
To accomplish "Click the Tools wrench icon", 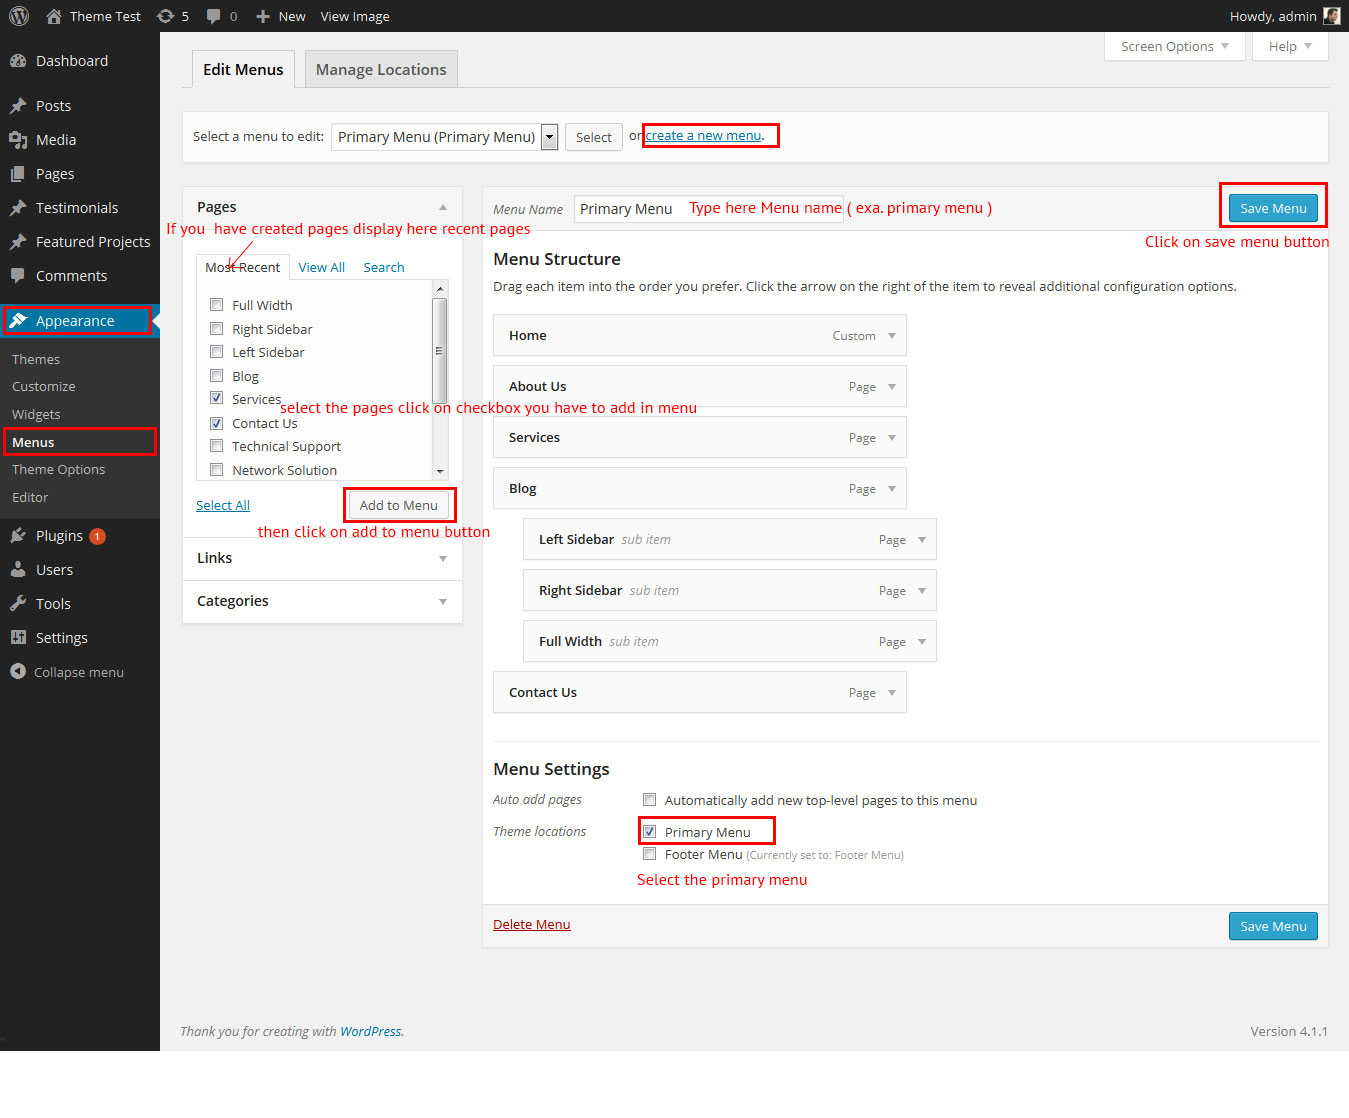I will (x=18, y=604).
